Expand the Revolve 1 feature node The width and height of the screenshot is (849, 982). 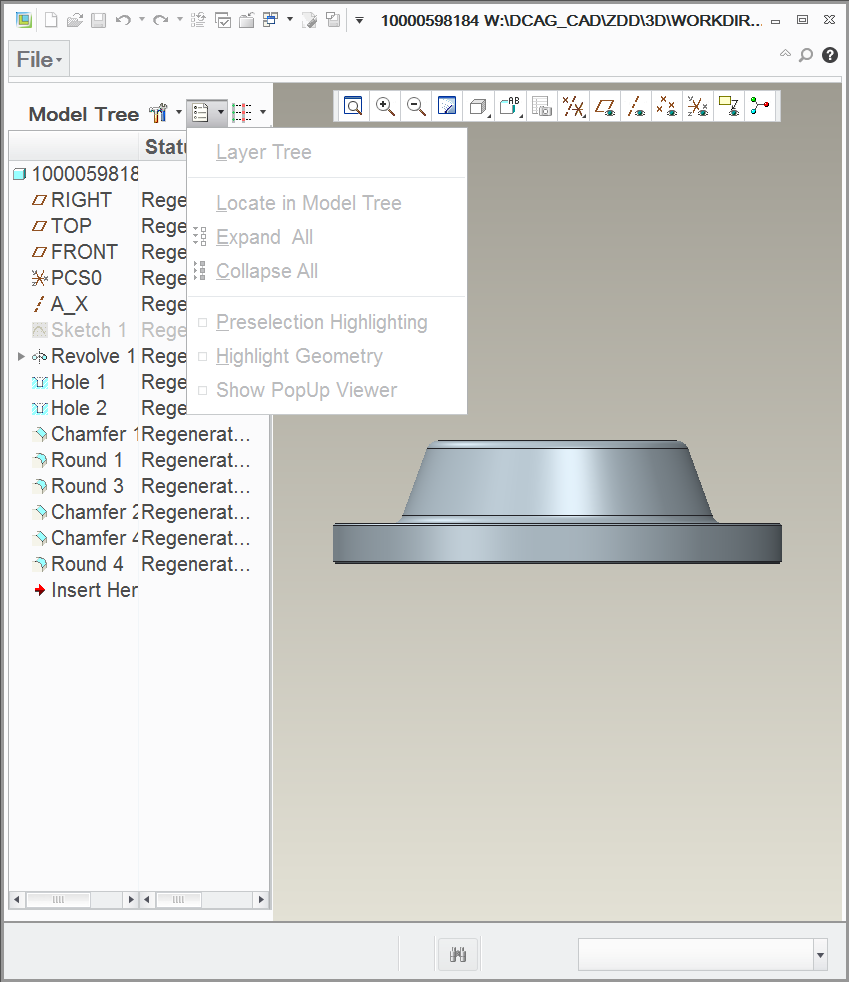[x=21, y=356]
